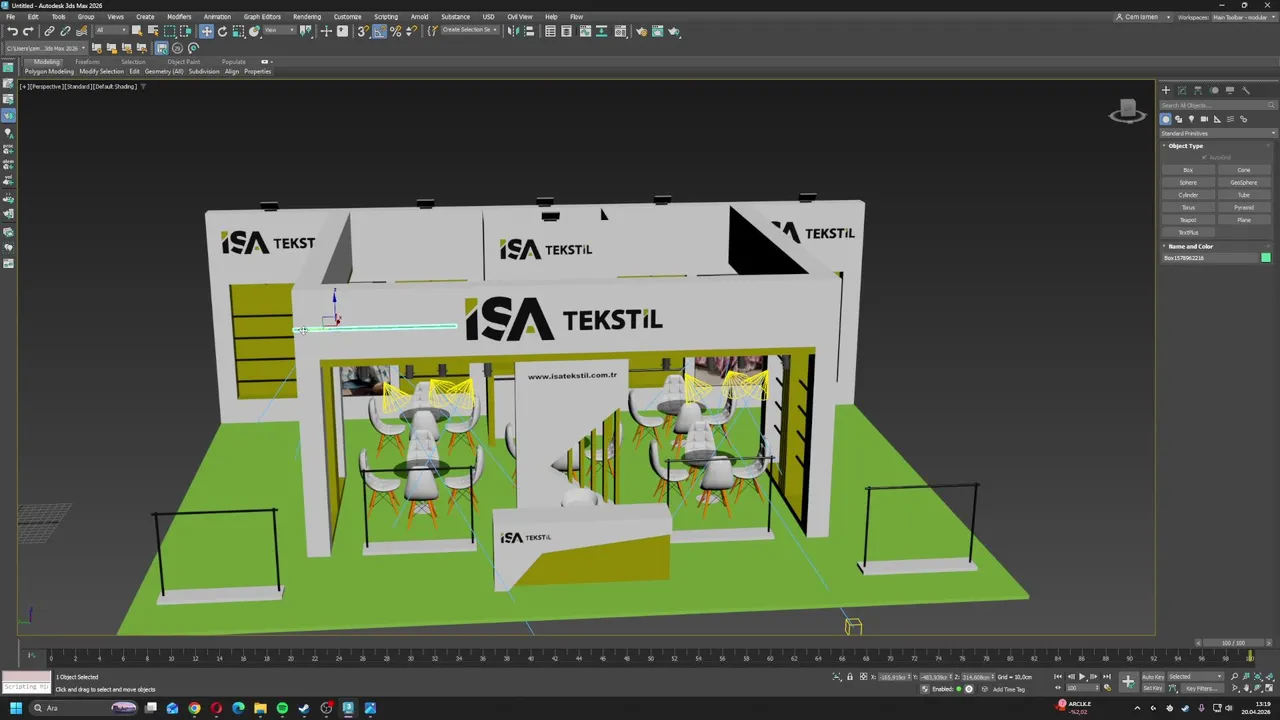Open the Workspaces Main Toolbar dropdown
This screenshot has width=1280, height=720.
[1243, 17]
